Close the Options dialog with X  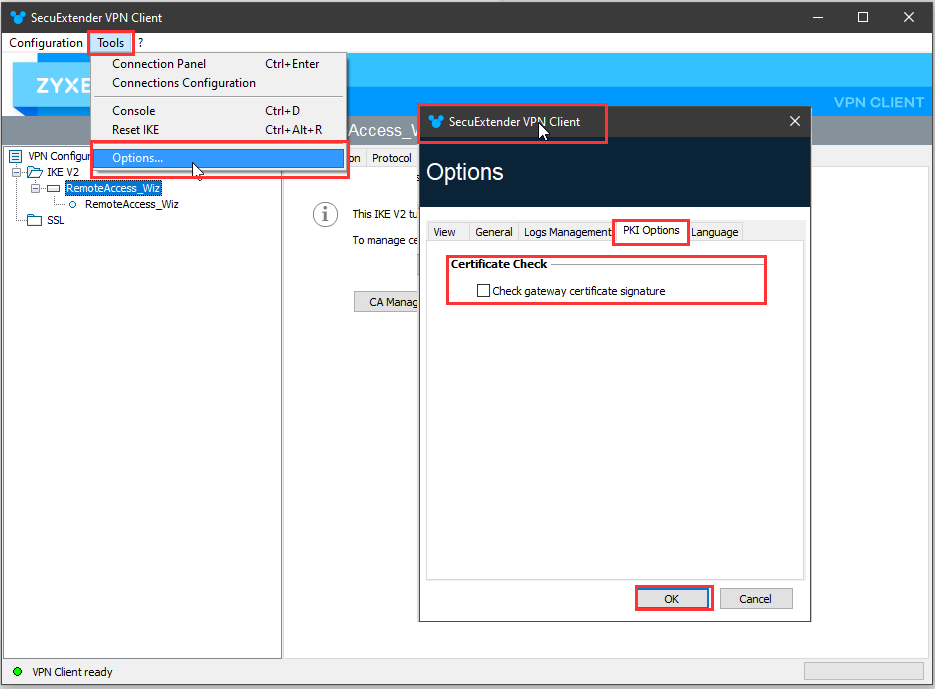[795, 122]
